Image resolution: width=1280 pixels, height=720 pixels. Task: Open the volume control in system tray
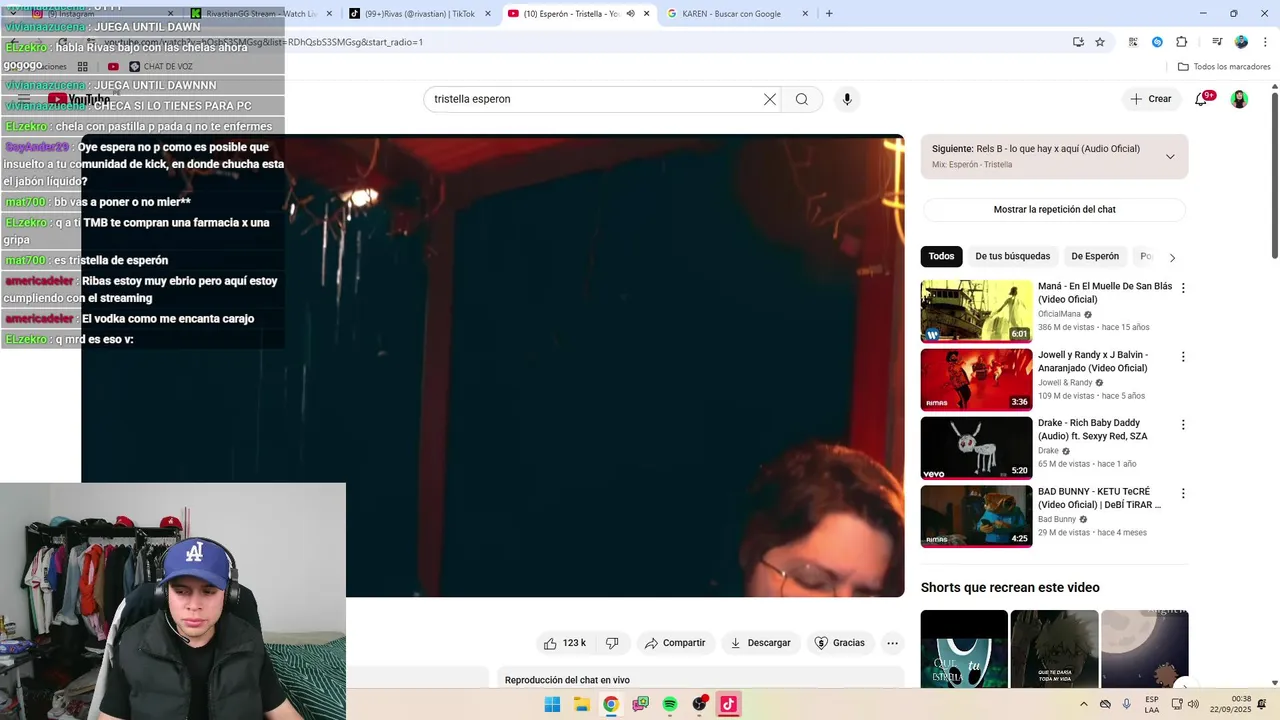(1193, 704)
